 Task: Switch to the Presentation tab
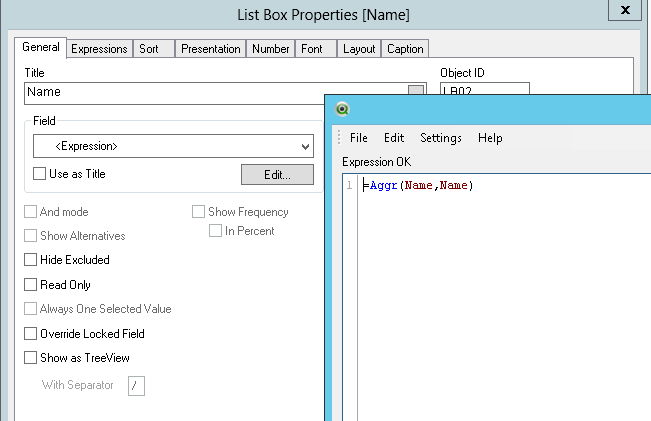(210, 49)
